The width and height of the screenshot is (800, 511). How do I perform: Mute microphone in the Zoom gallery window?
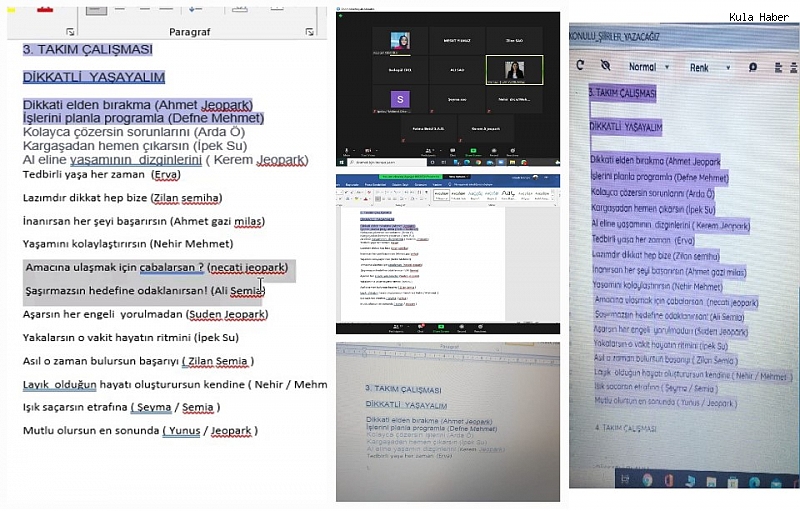click(x=346, y=152)
